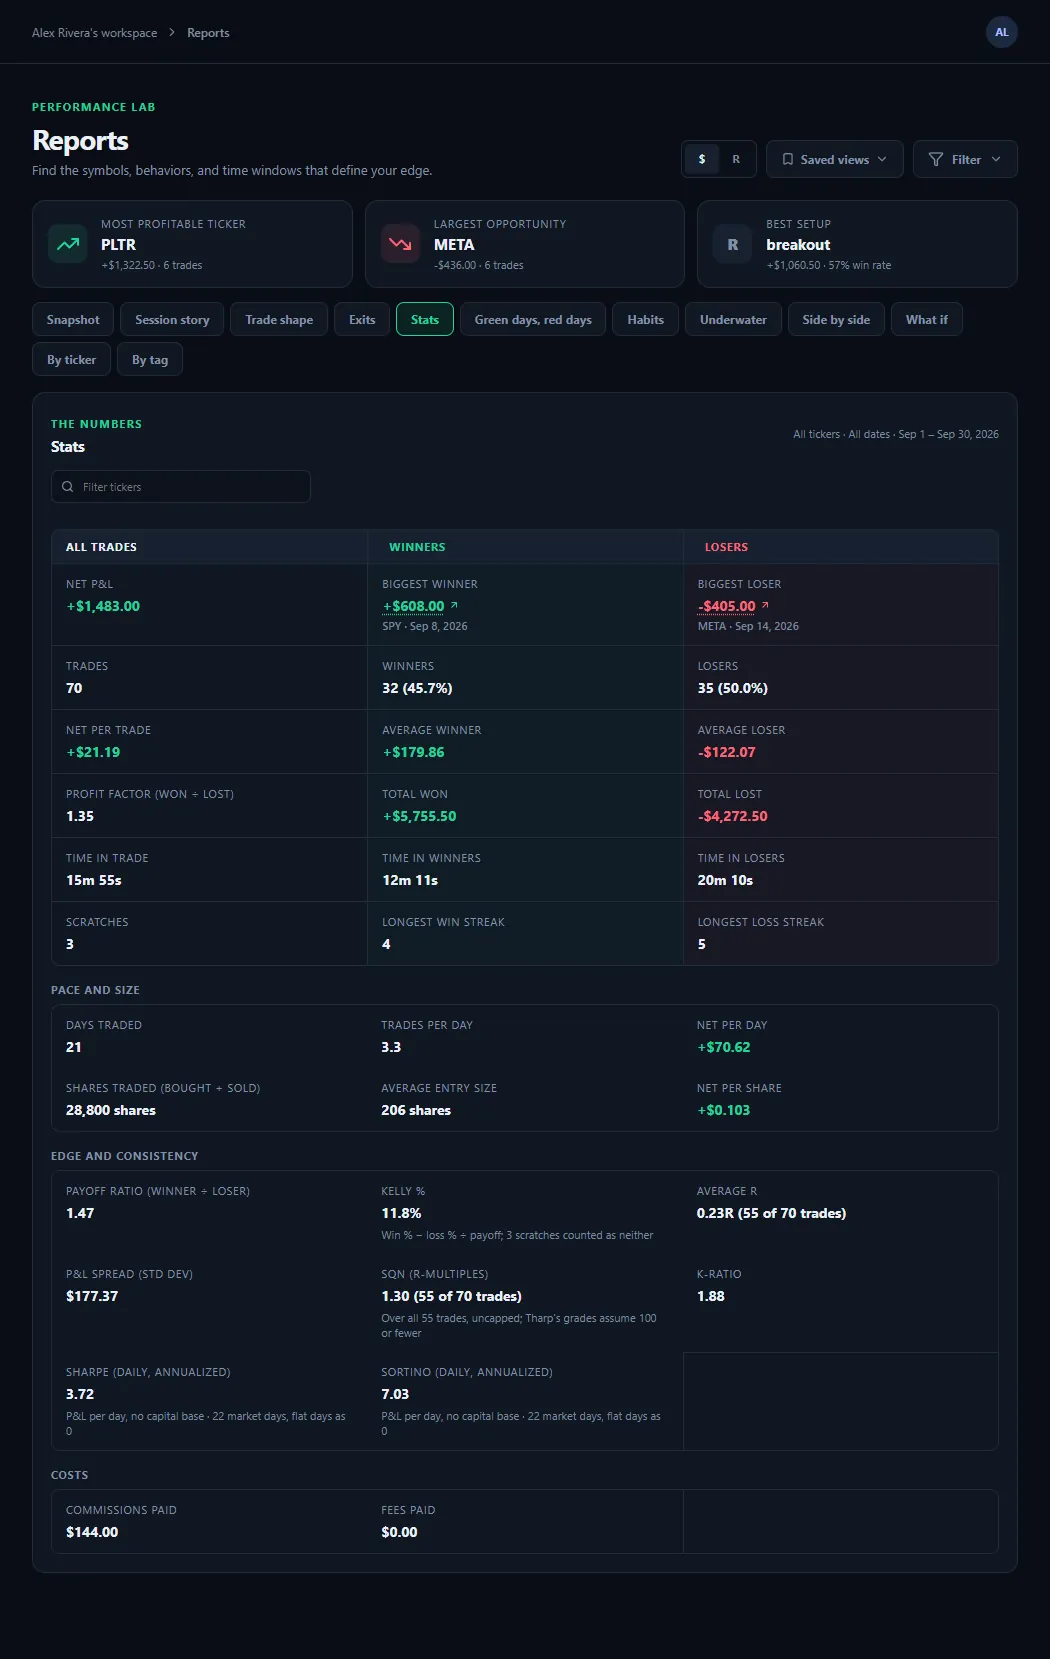The width and height of the screenshot is (1050, 1659).
Task: Click the P&L spread value $177.37
Action: (x=92, y=1296)
